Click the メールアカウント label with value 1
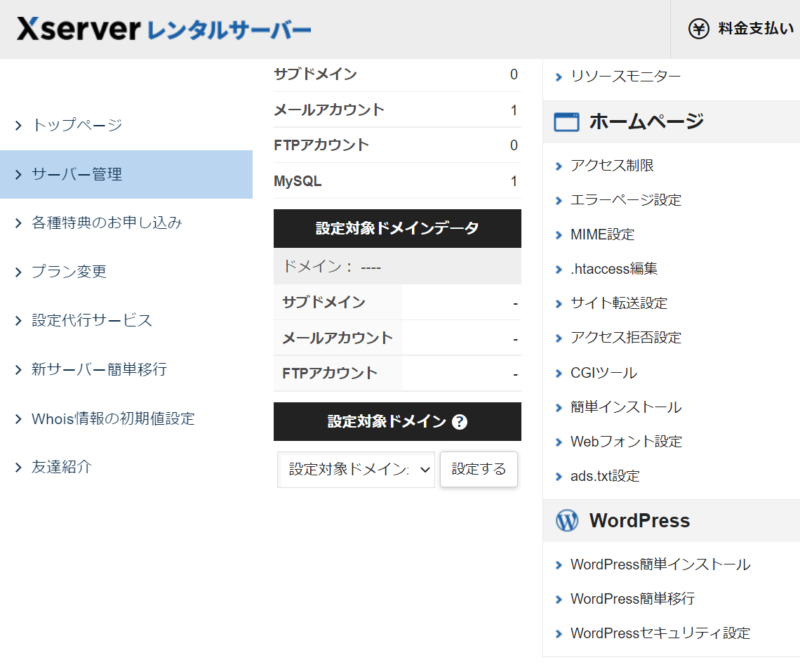800x667 pixels. point(329,110)
